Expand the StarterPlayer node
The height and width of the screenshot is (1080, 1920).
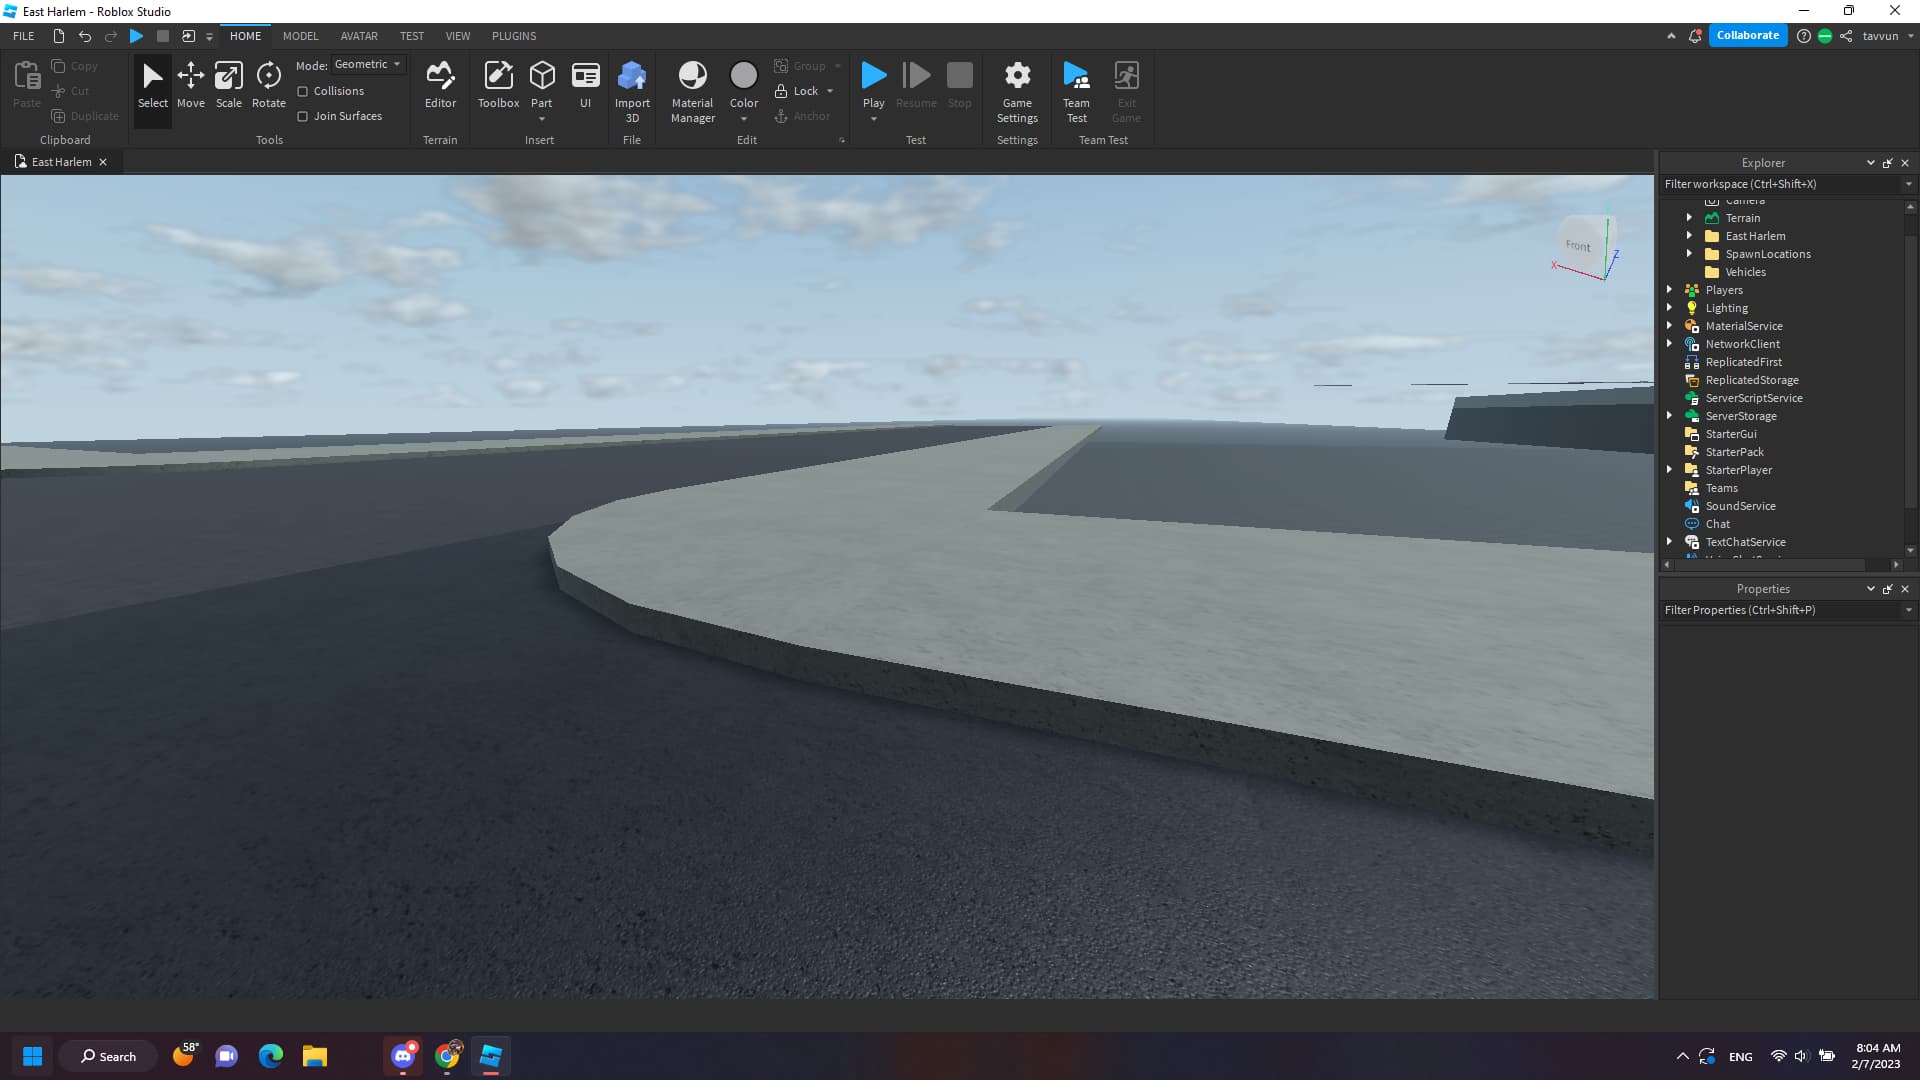coord(1669,470)
